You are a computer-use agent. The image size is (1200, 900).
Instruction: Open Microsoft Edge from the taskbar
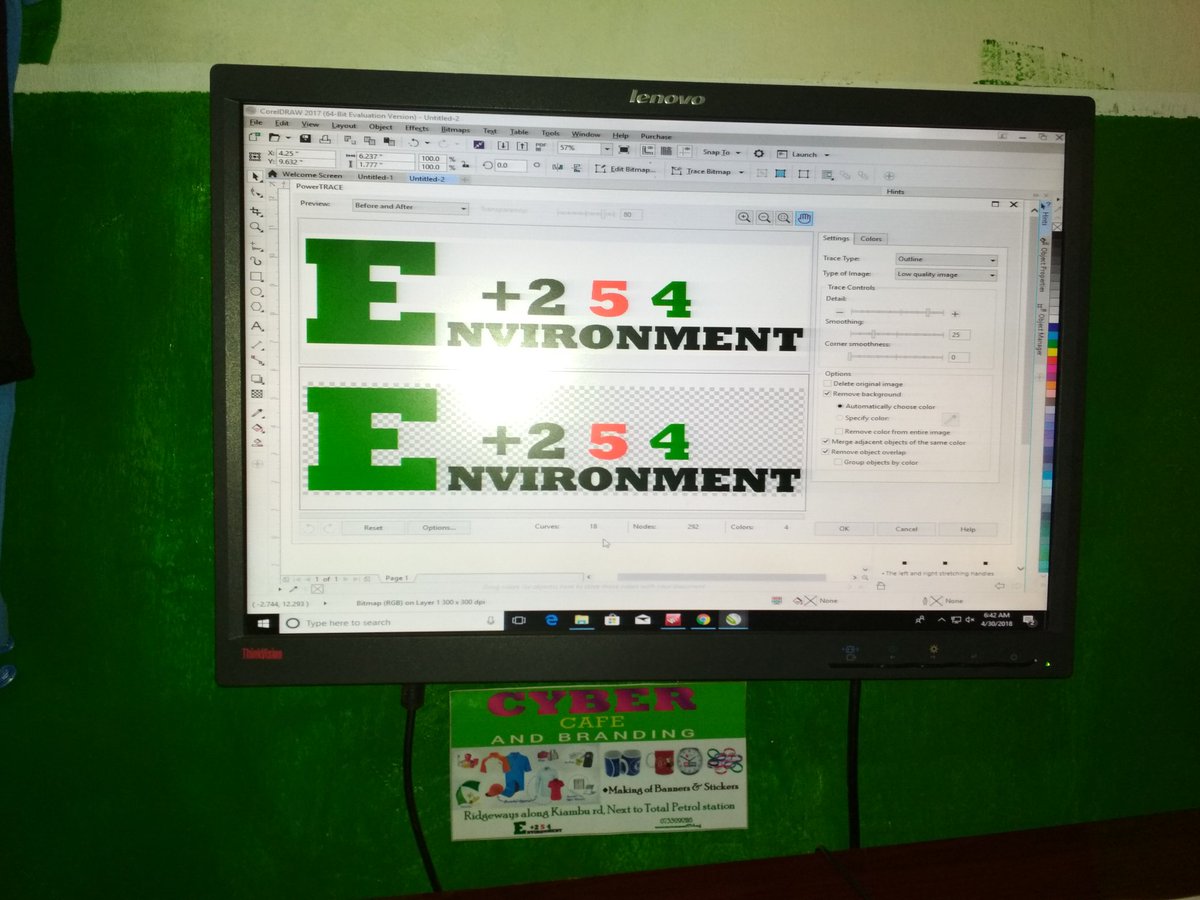click(x=550, y=620)
